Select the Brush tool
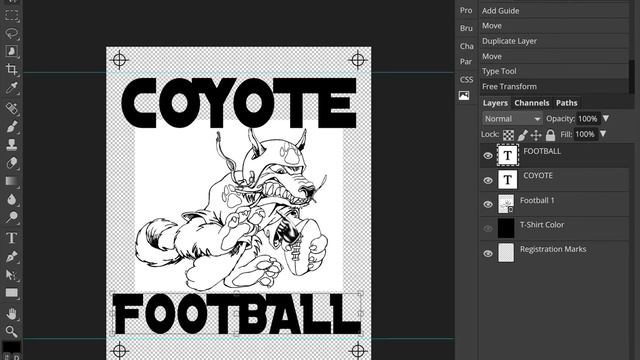 point(11,126)
